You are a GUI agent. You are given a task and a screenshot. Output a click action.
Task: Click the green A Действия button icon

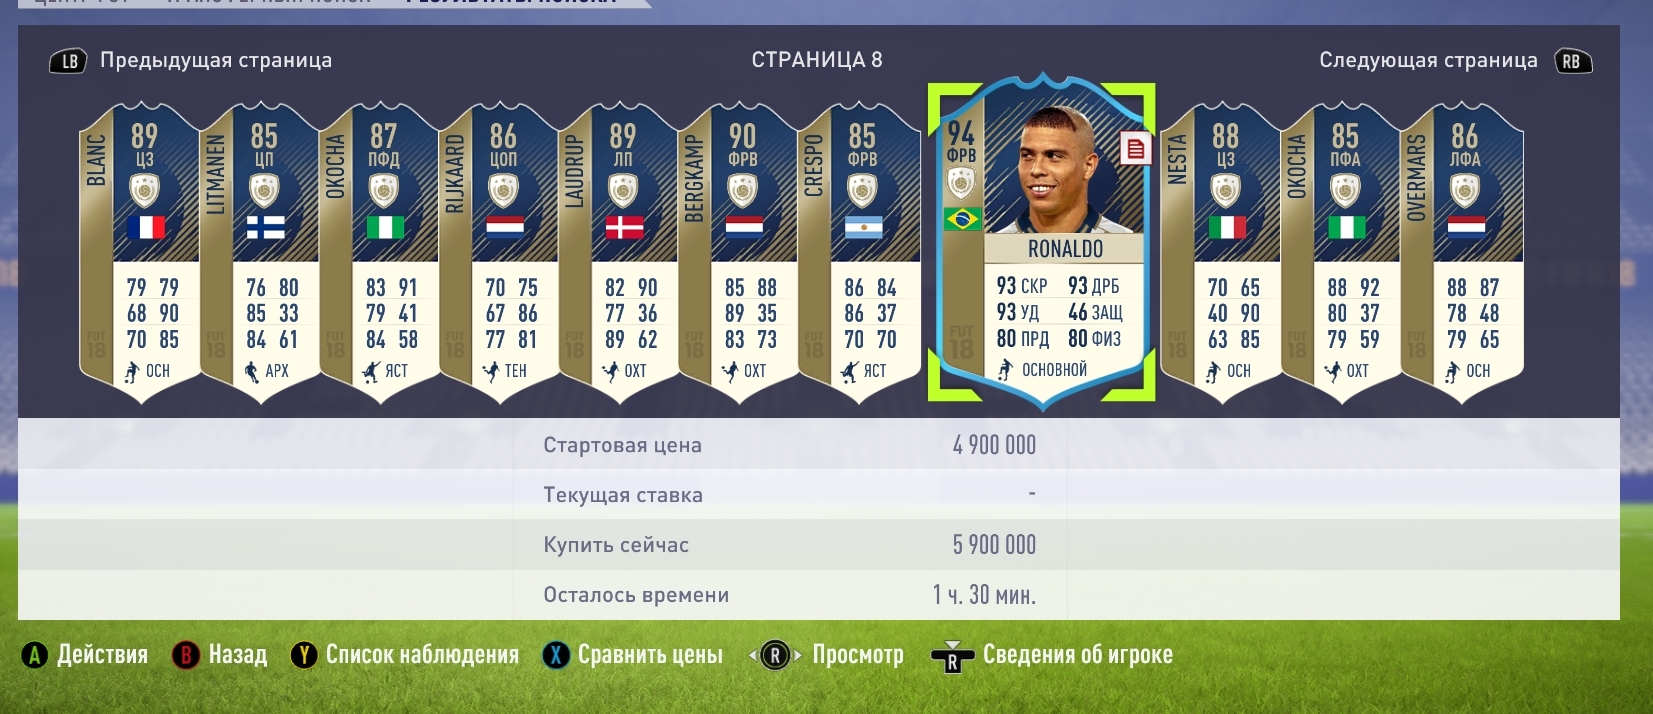[35, 655]
